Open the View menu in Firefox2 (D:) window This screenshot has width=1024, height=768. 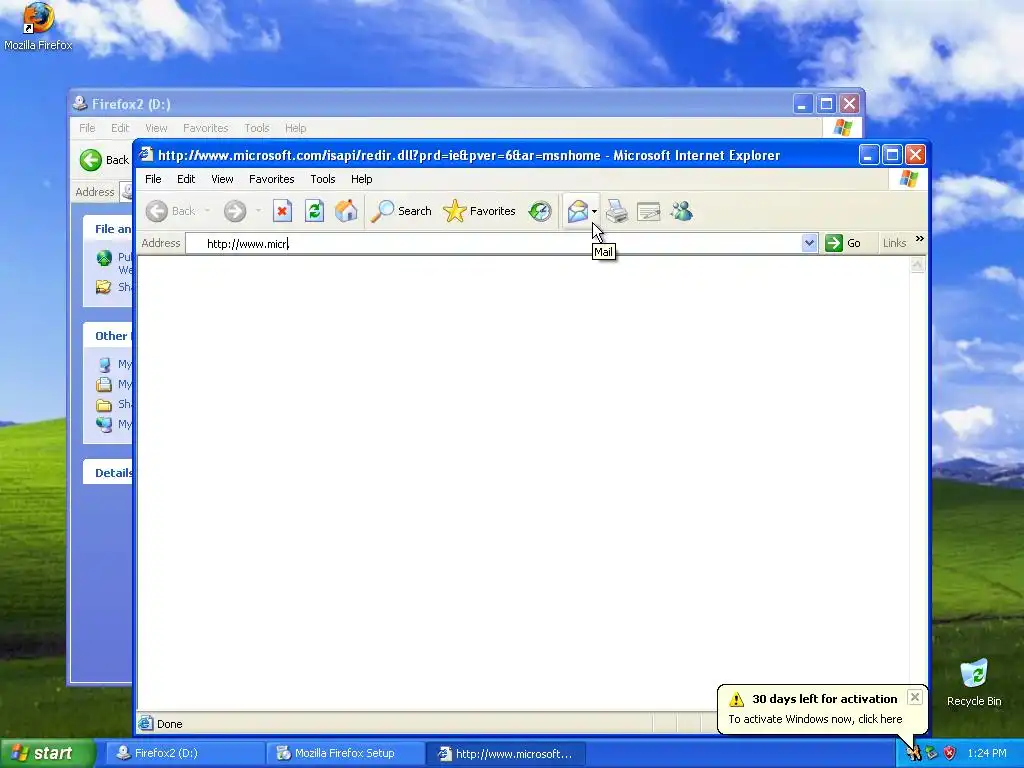point(156,128)
